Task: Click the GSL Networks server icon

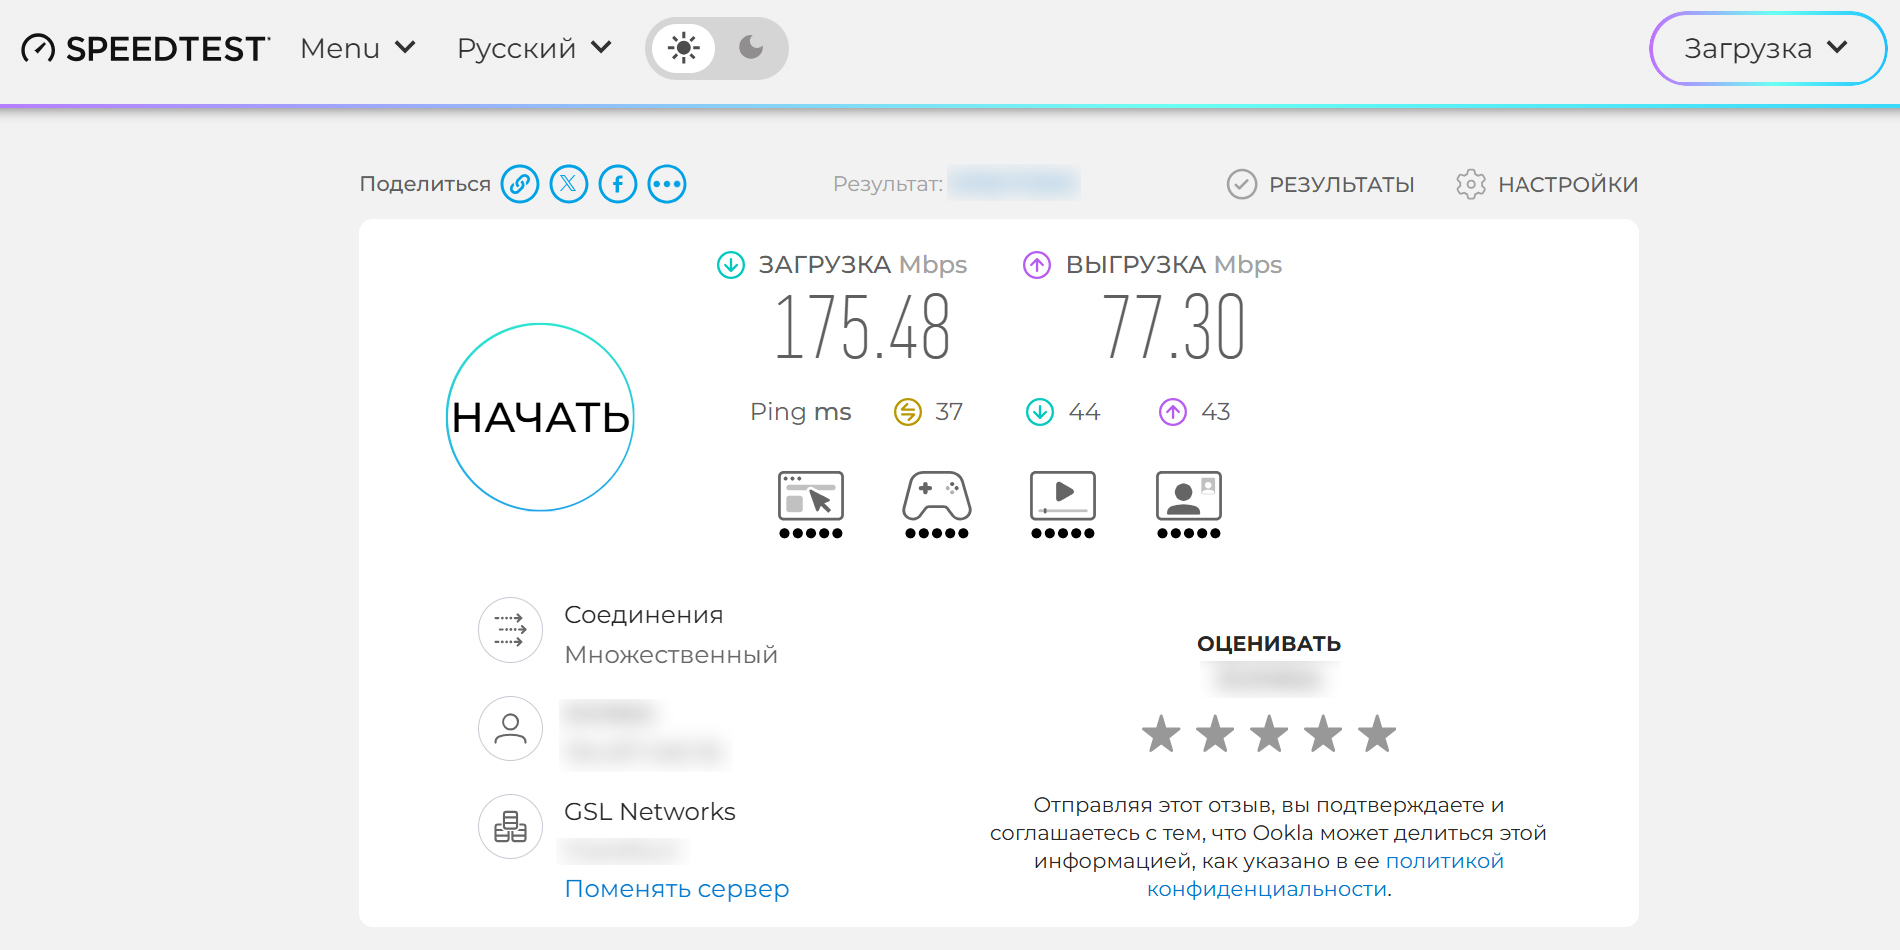Action: point(510,827)
